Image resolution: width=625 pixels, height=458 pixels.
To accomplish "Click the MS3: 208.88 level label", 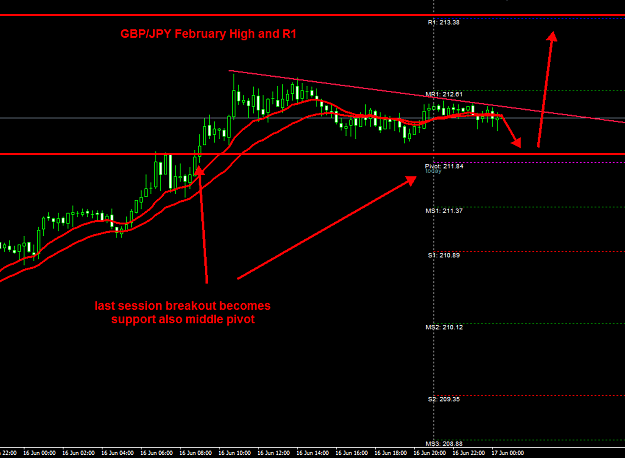I will [444, 444].
